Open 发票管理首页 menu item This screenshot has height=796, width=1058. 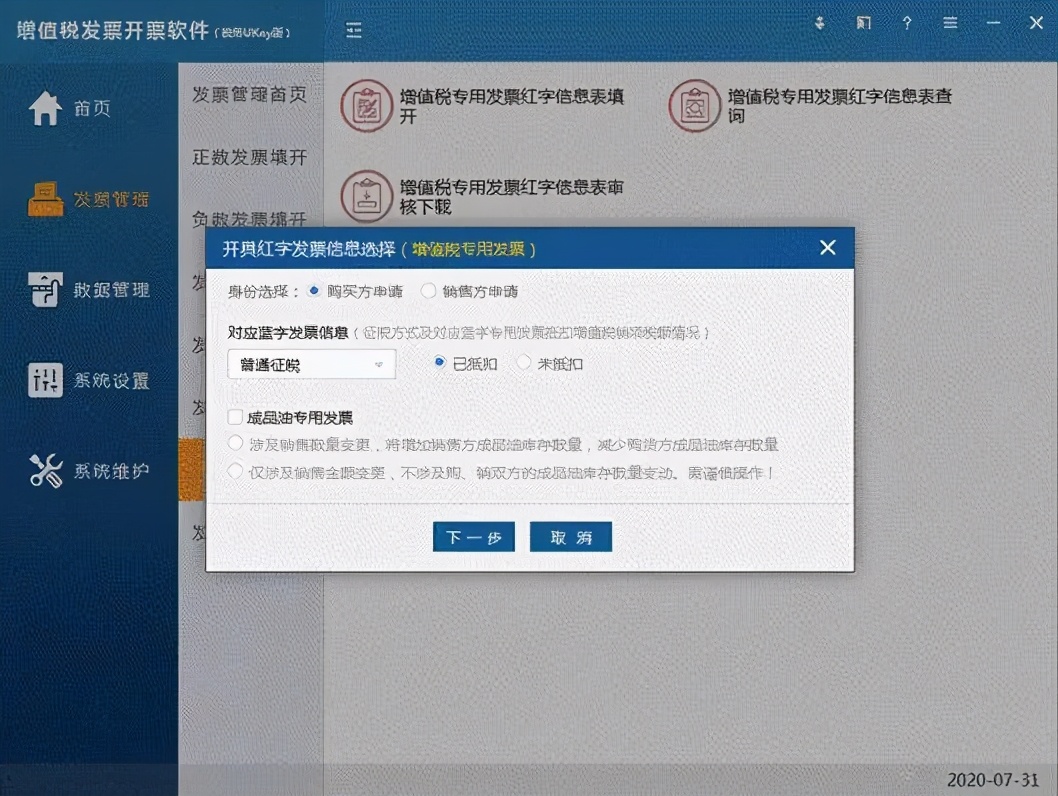tap(250, 94)
